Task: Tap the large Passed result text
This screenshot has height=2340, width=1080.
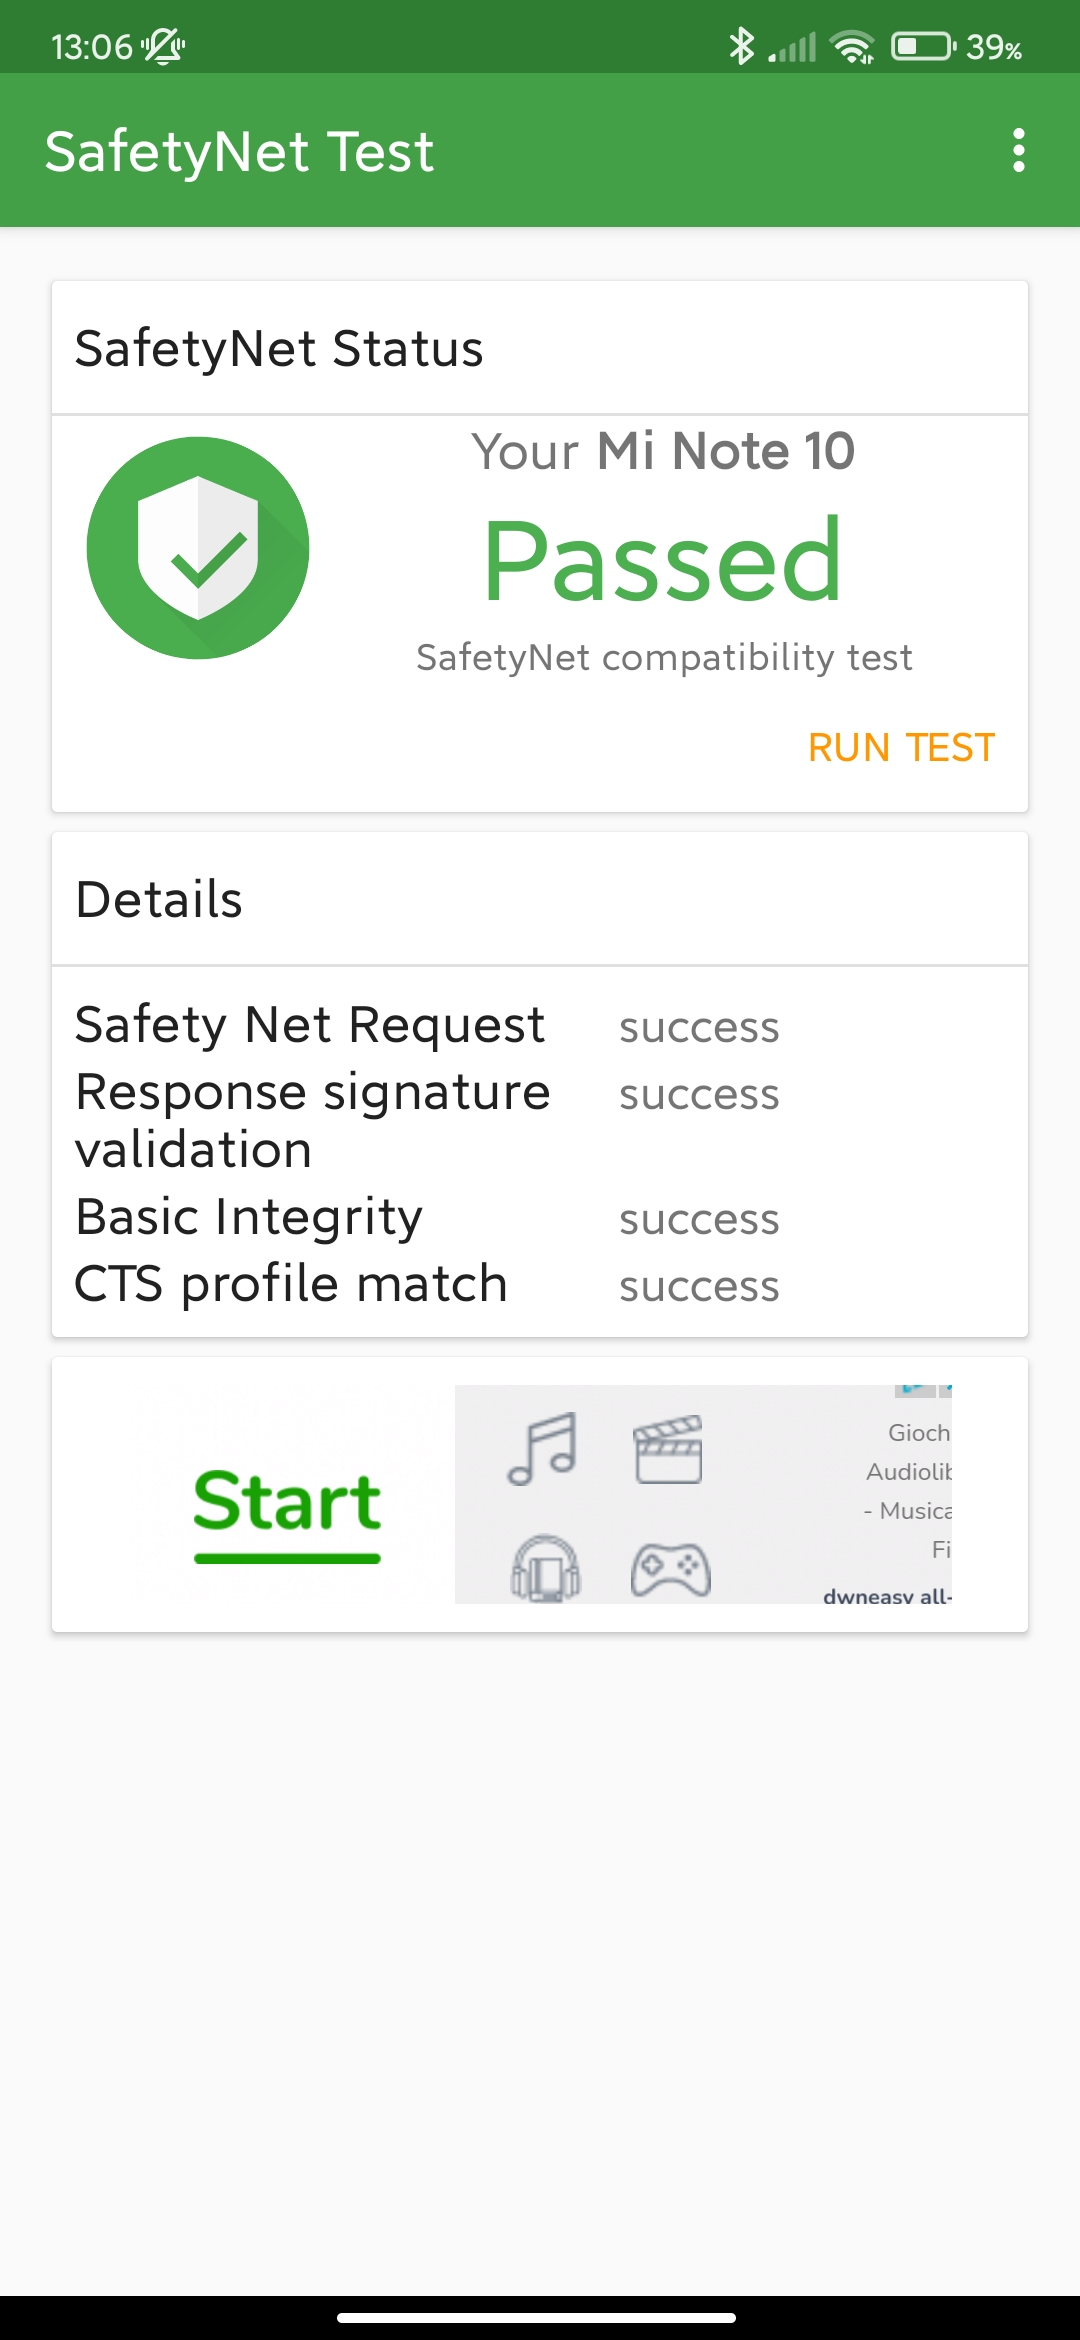Action: [663, 561]
